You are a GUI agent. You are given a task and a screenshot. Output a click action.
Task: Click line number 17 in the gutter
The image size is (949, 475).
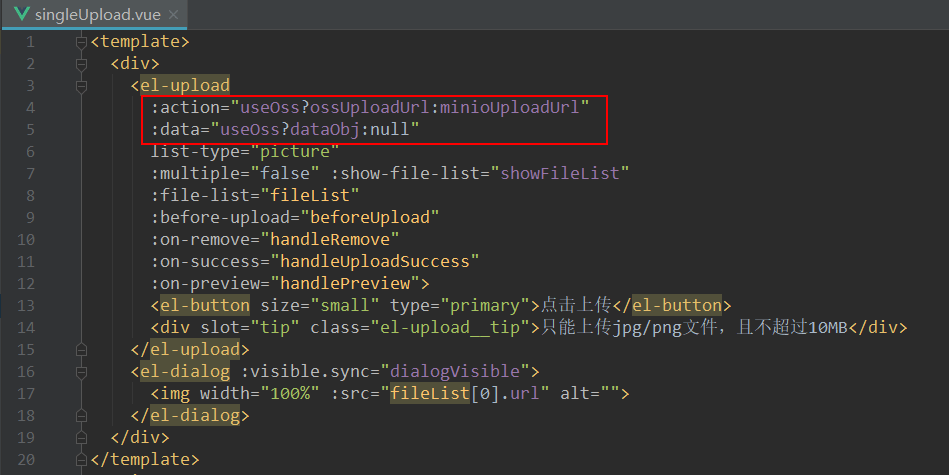[26, 393]
